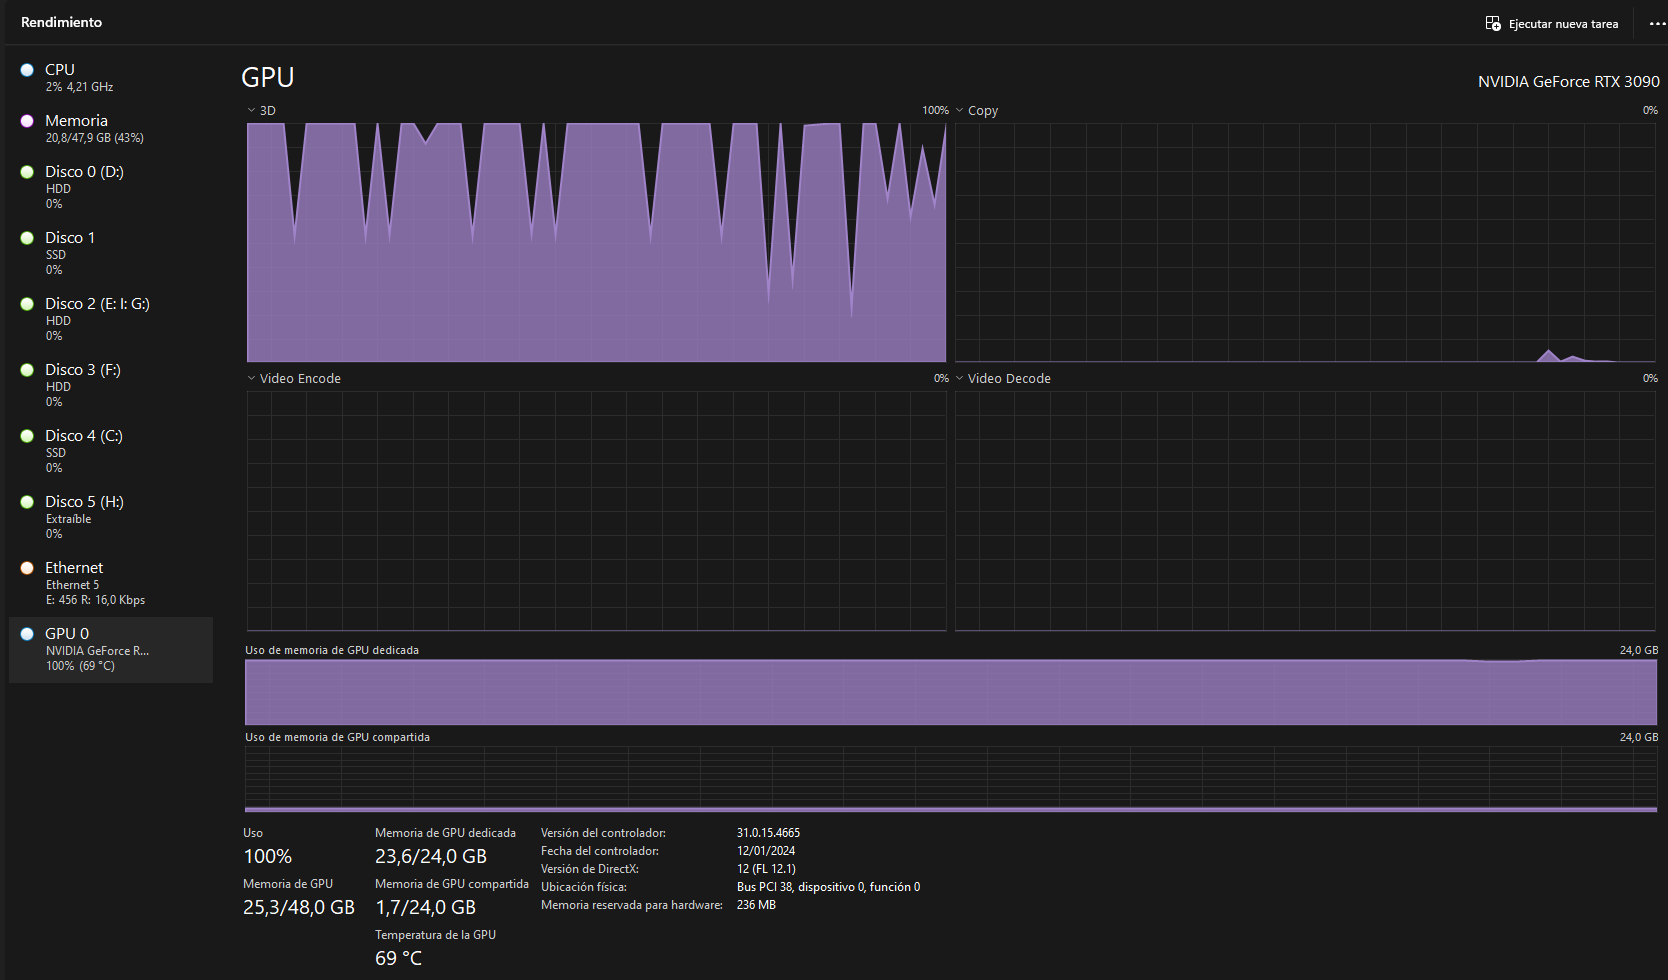
Task: Click the Ethernet circle indicator icon
Action: point(27,568)
